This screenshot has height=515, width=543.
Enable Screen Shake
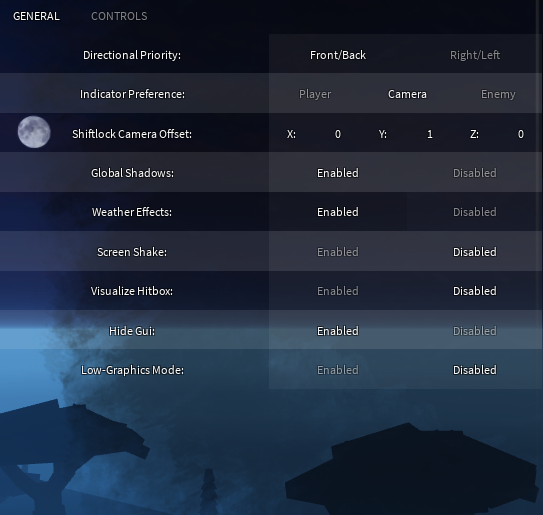pos(338,252)
